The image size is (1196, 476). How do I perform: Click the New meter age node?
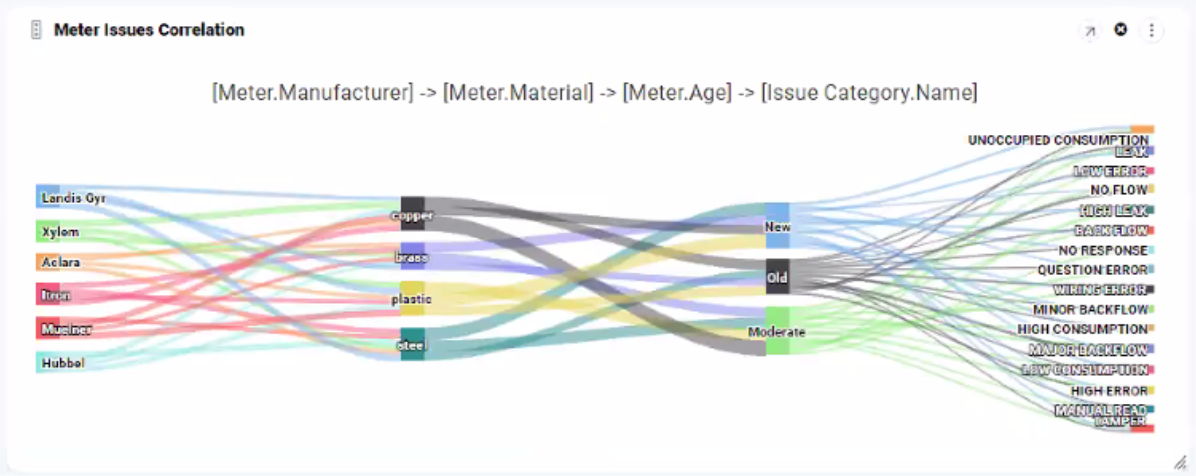(777, 227)
